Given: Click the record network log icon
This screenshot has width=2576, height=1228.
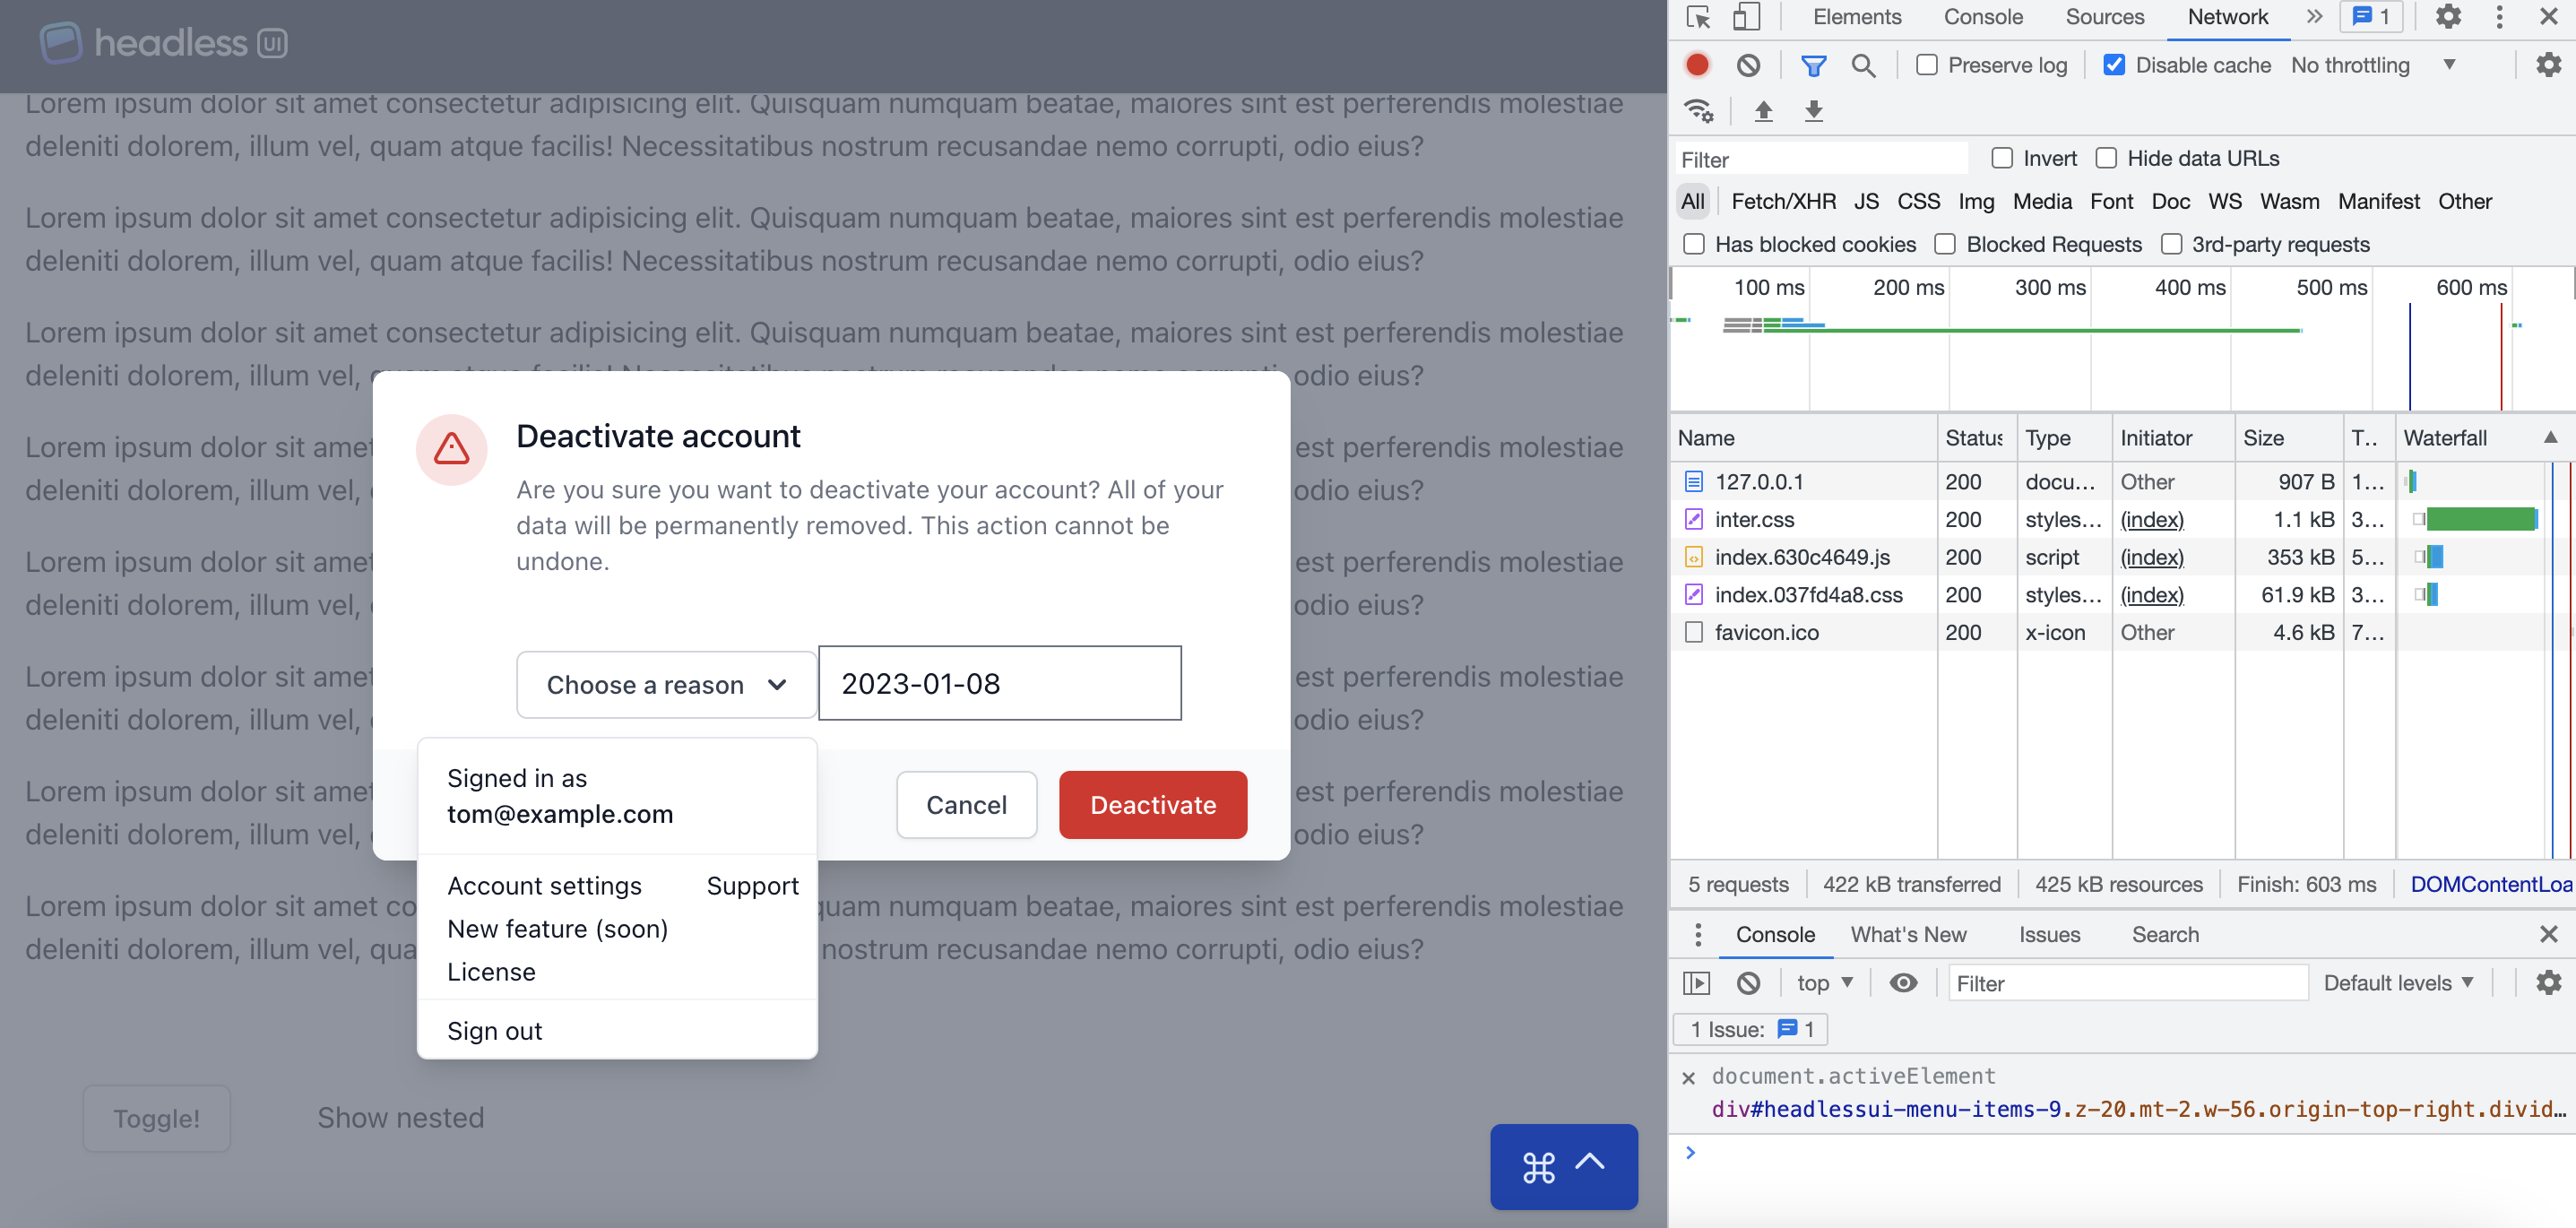Looking at the screenshot, I should tap(1697, 65).
